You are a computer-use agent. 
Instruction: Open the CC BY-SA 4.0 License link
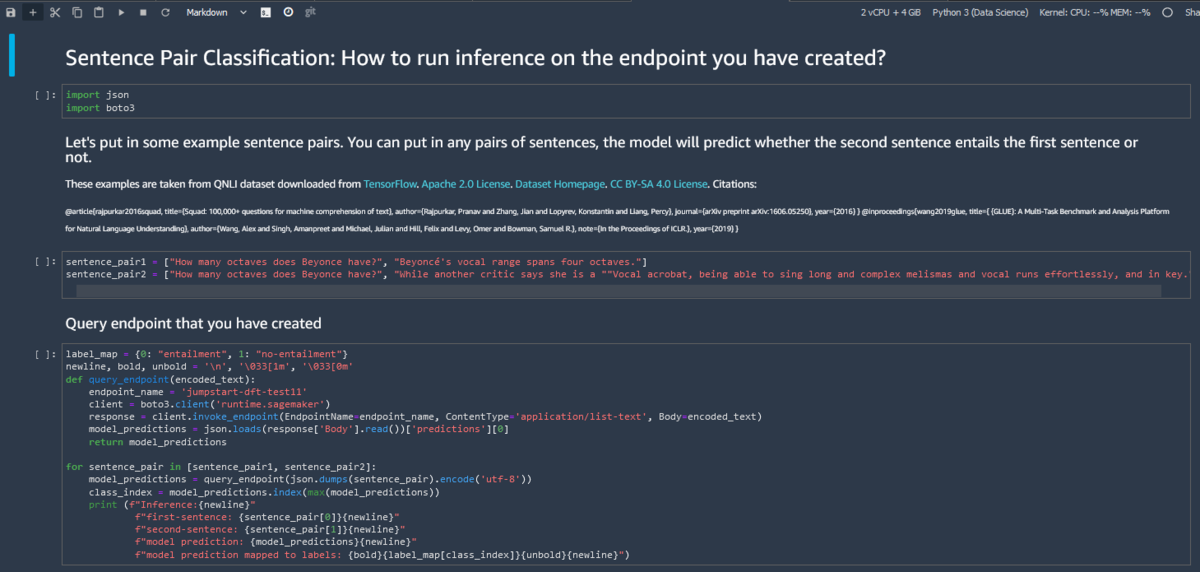[660, 184]
